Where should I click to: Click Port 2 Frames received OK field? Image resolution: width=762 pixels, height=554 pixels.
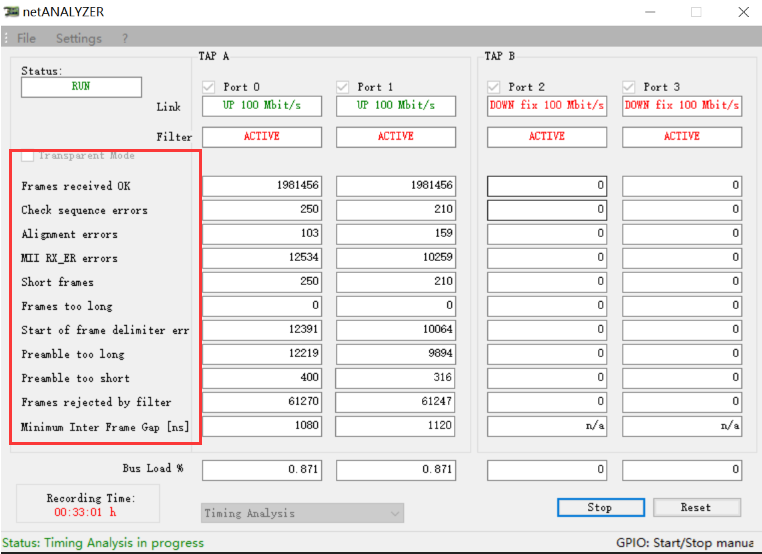point(547,186)
